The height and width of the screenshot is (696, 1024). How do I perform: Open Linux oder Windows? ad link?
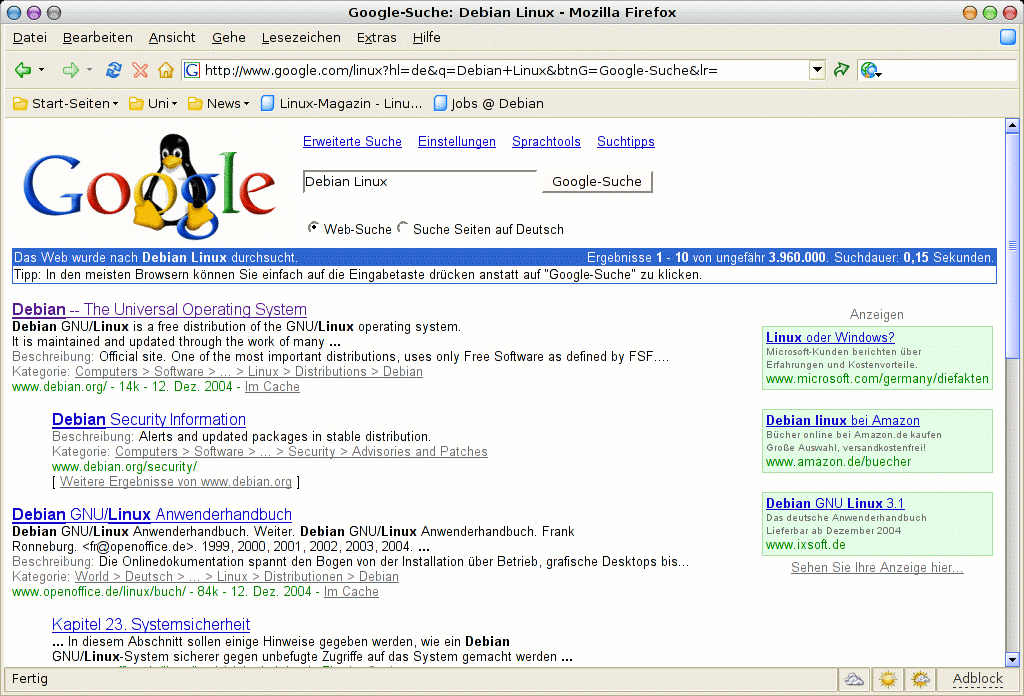pyautogui.click(x=830, y=338)
